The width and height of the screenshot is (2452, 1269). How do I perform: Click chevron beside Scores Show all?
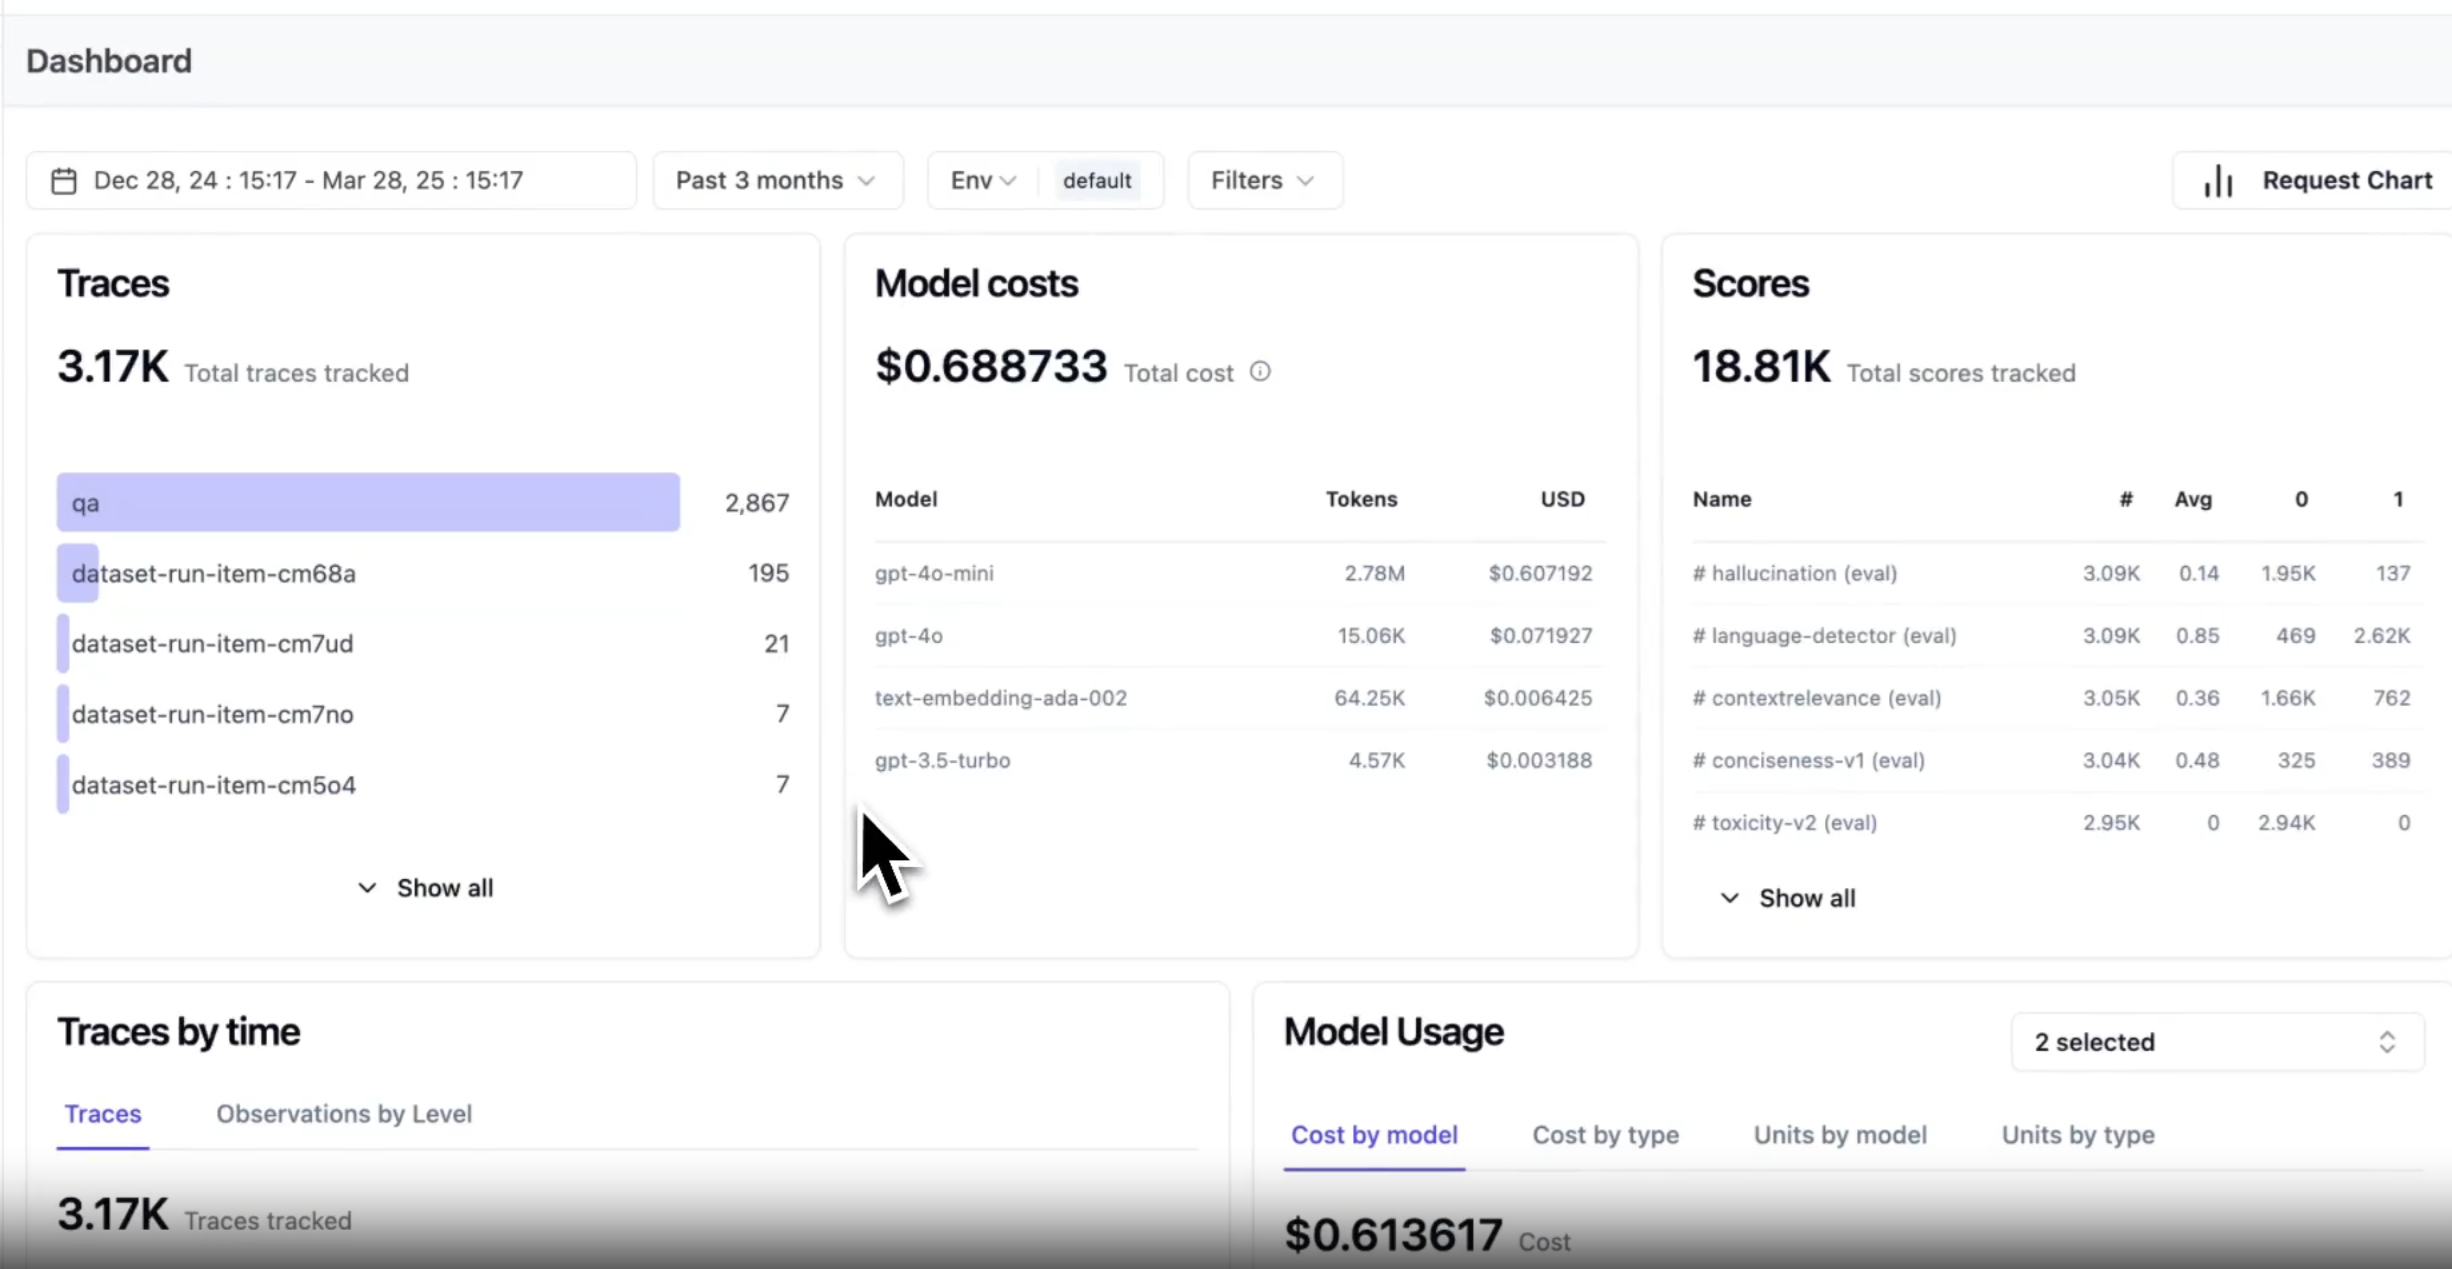(1729, 898)
